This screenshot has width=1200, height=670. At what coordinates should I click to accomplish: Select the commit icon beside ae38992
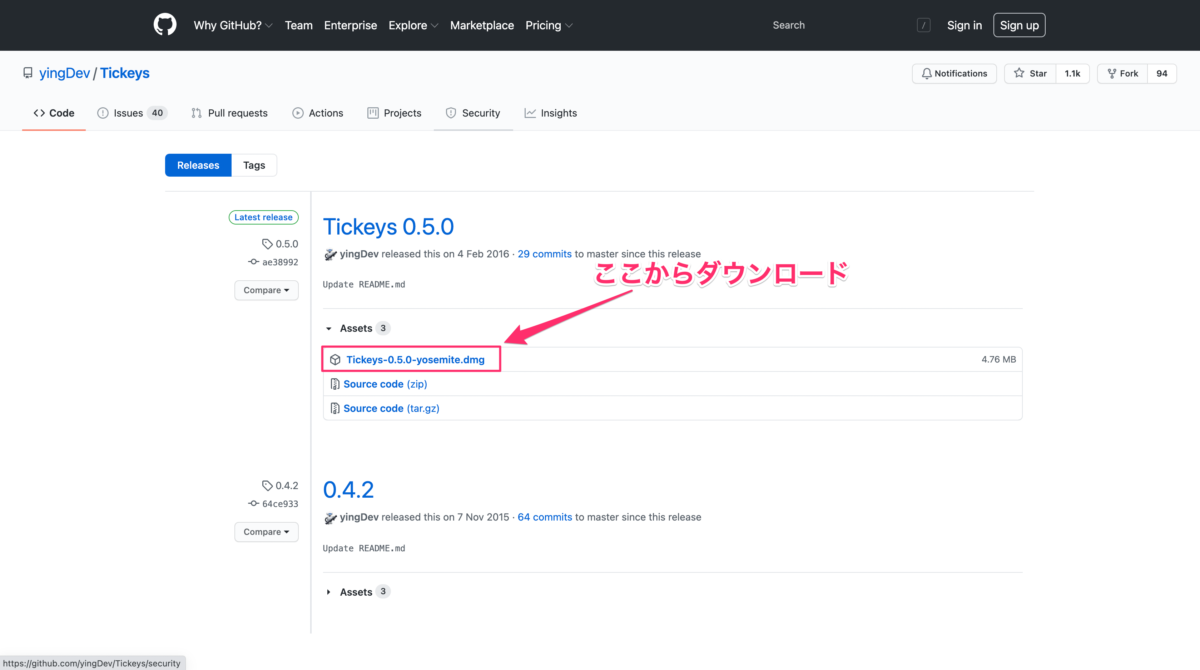(x=253, y=262)
